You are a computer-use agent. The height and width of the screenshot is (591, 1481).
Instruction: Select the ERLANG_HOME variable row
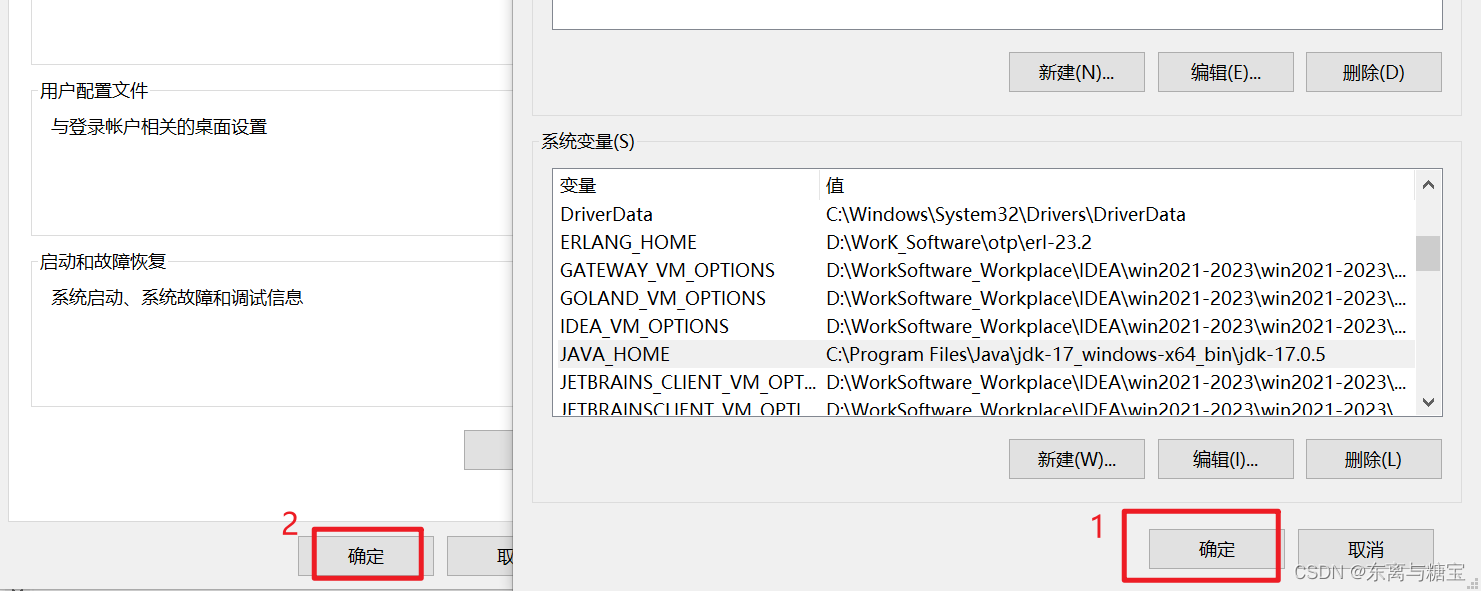click(x=984, y=242)
